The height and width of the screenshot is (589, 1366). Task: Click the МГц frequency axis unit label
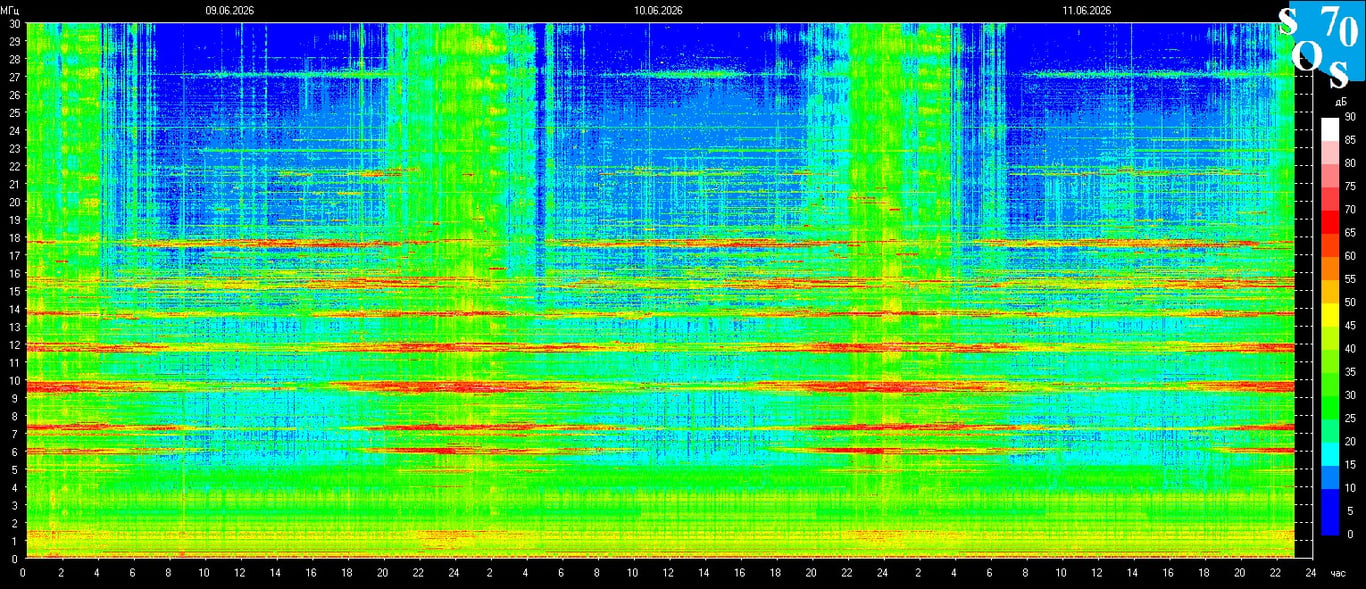click(10, 10)
